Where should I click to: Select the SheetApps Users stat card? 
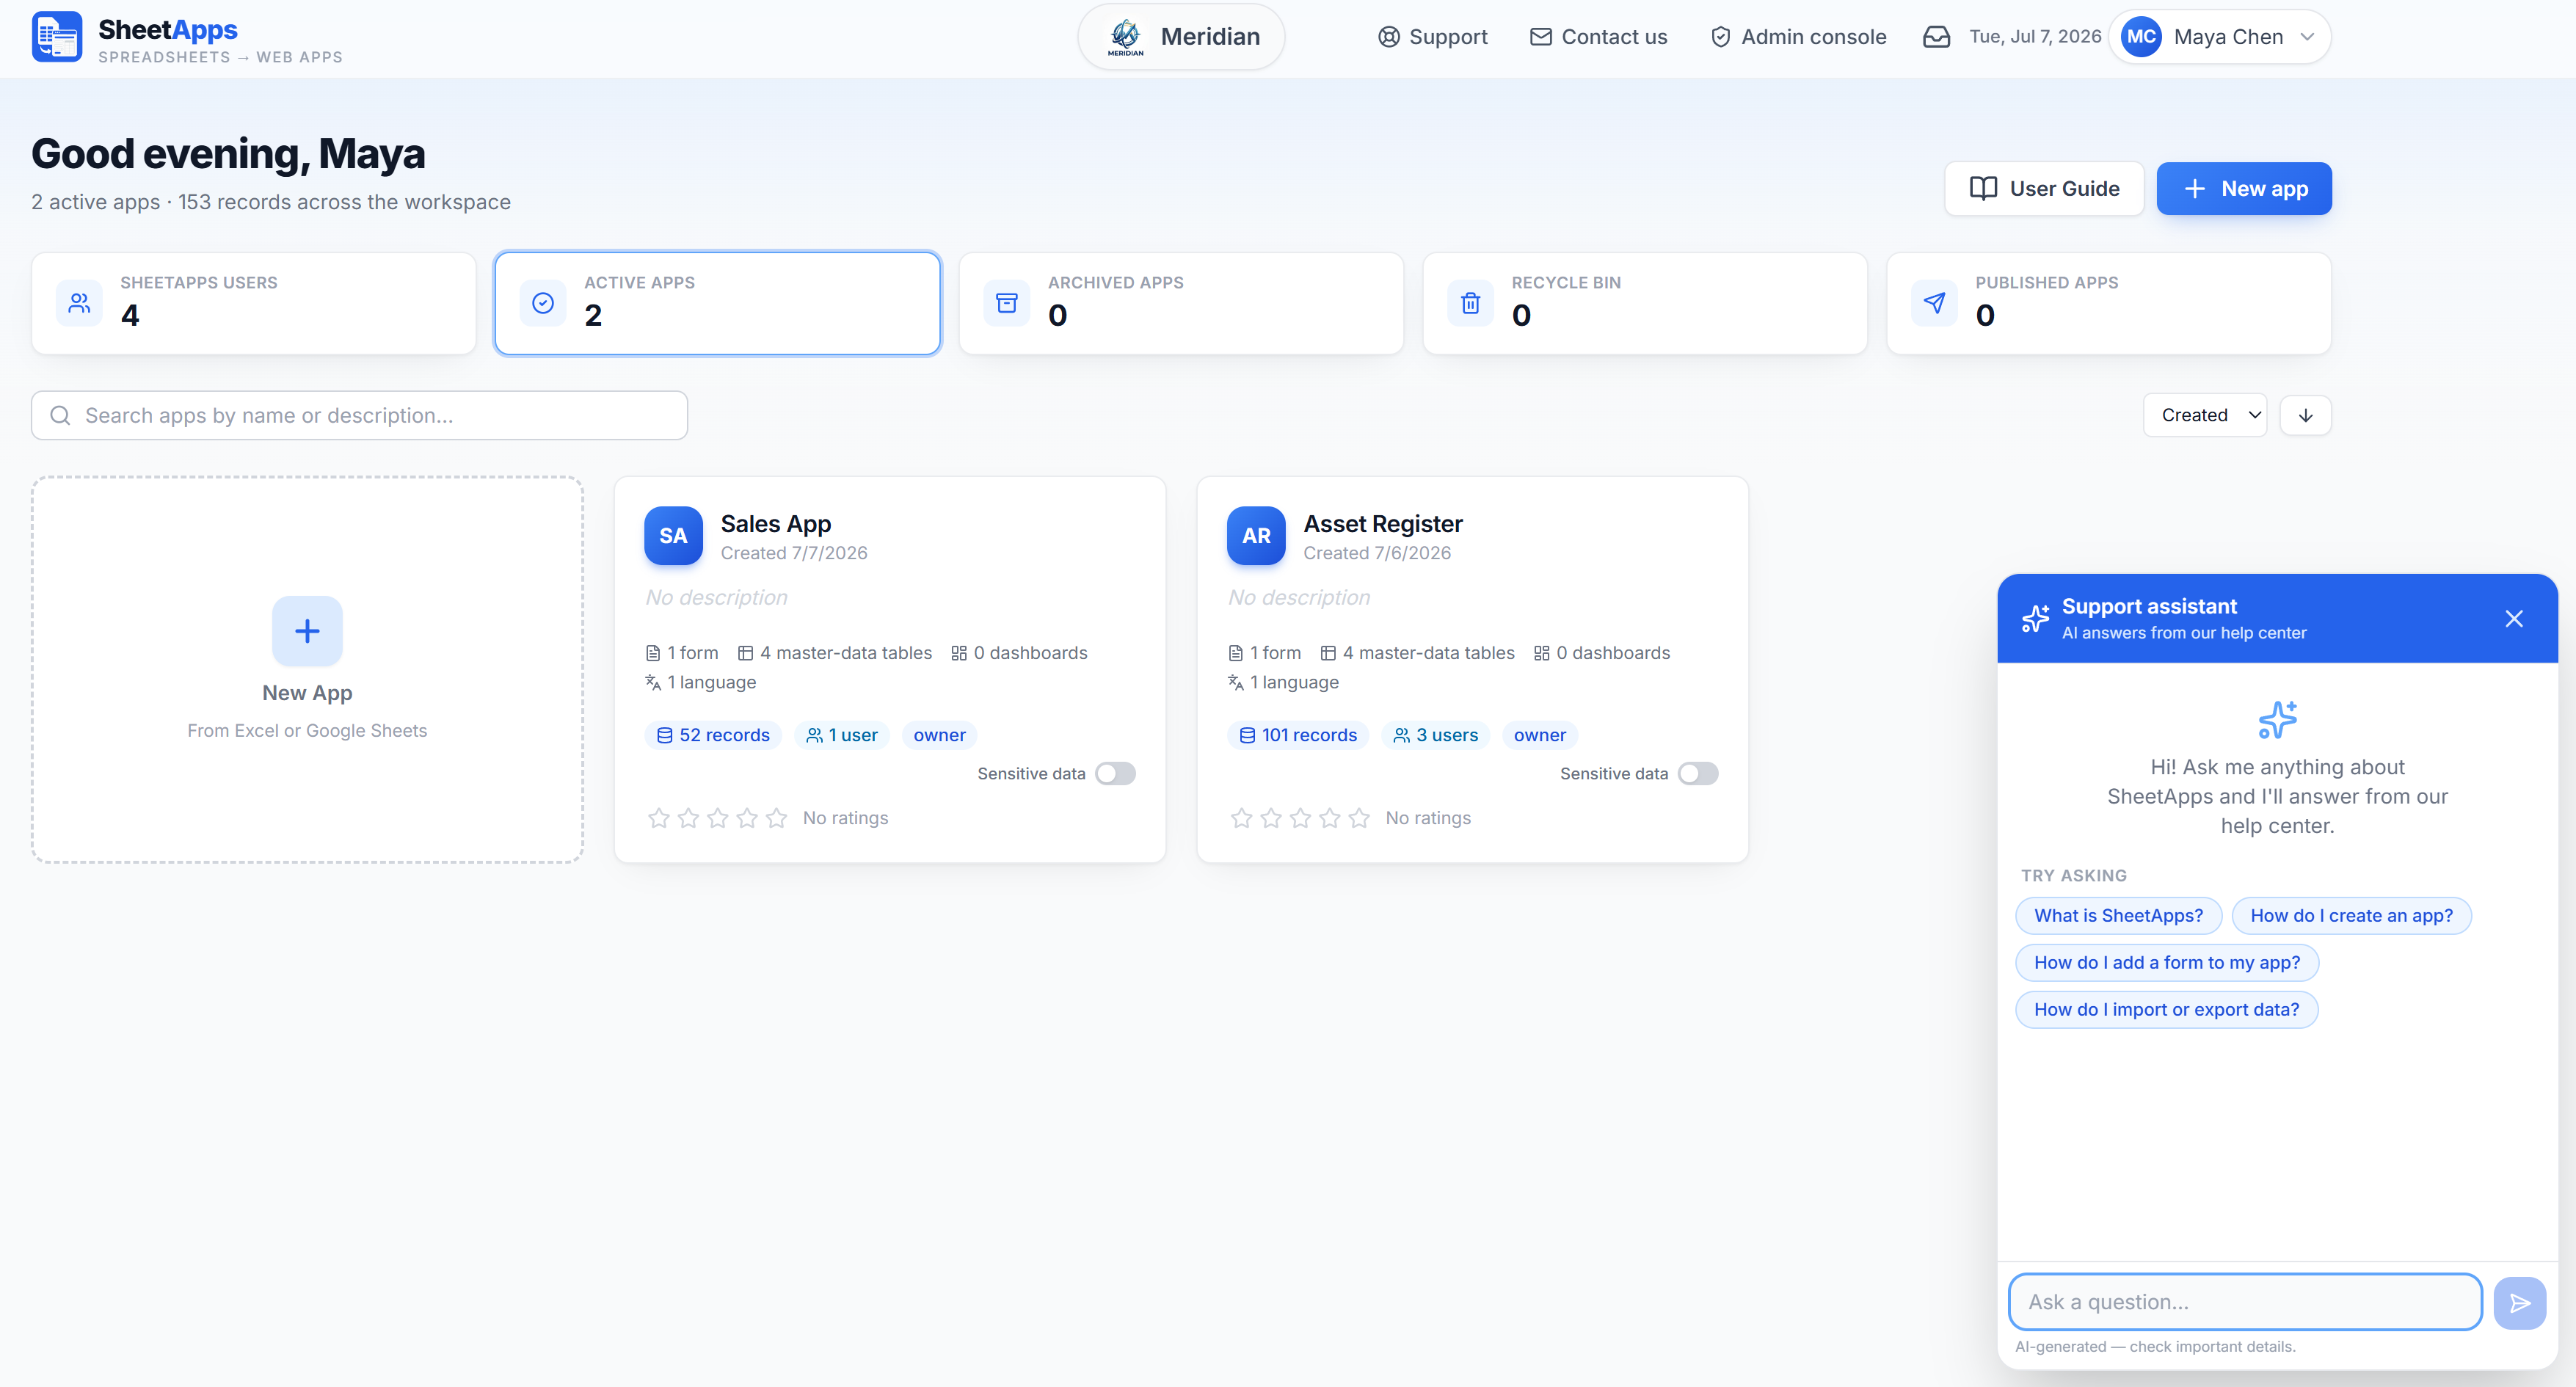(254, 303)
